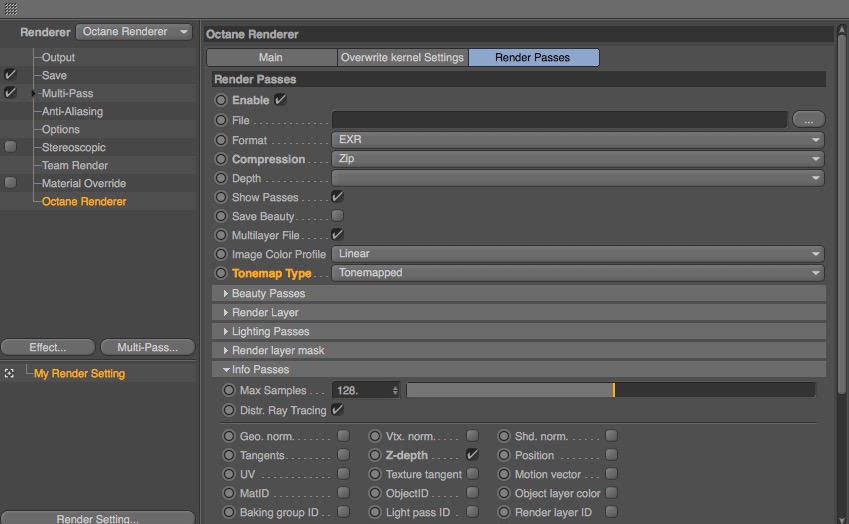Viewport: 849px width, 524px height.
Task: Toggle the Save checkbox in sidebar
Action: (10, 75)
